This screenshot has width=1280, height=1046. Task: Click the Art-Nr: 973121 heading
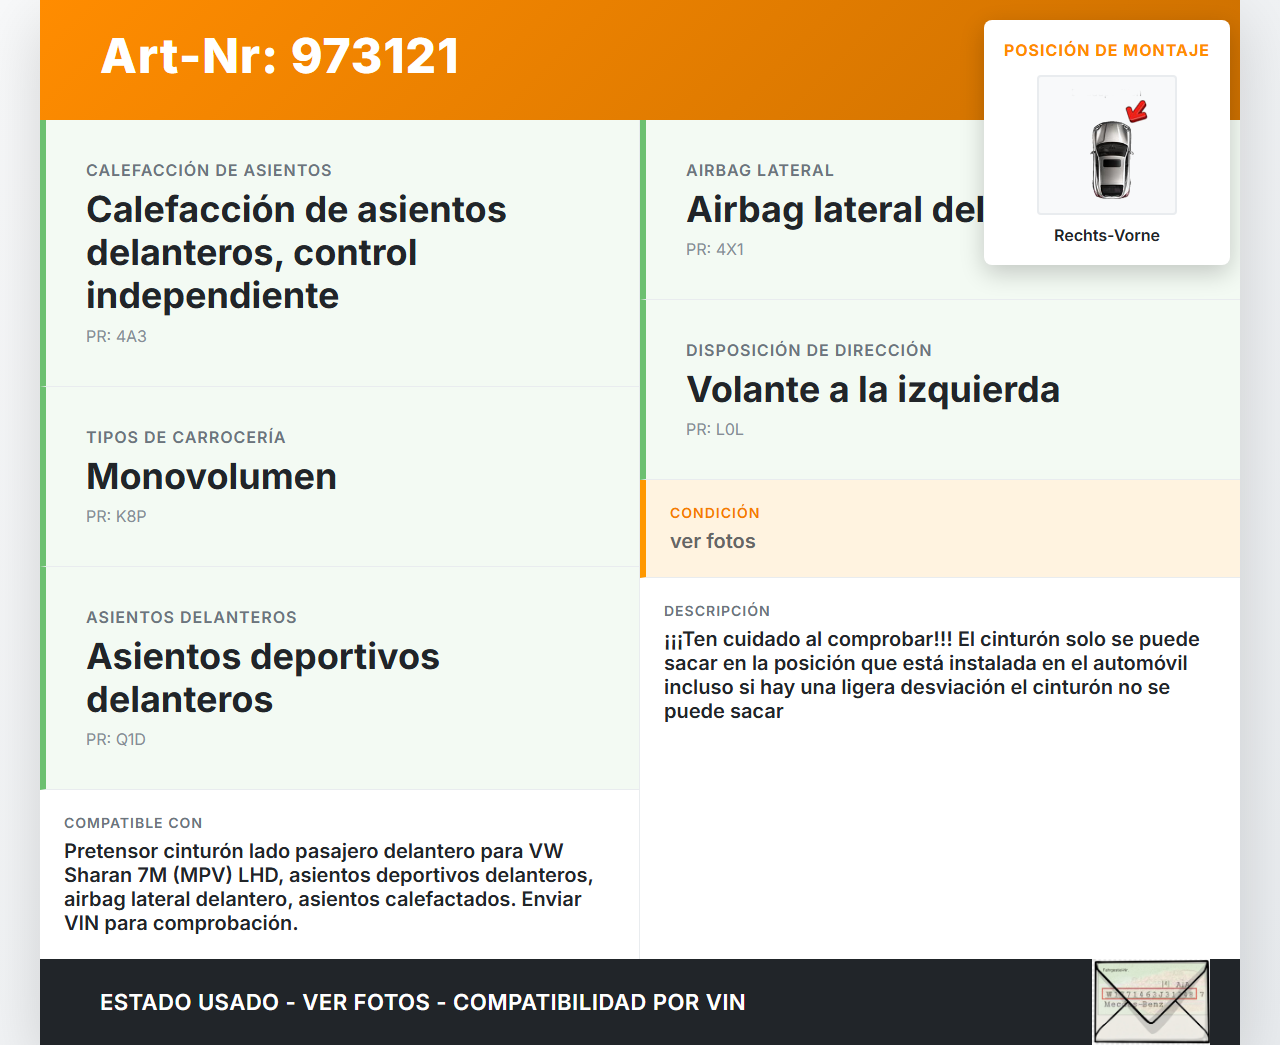(x=280, y=56)
